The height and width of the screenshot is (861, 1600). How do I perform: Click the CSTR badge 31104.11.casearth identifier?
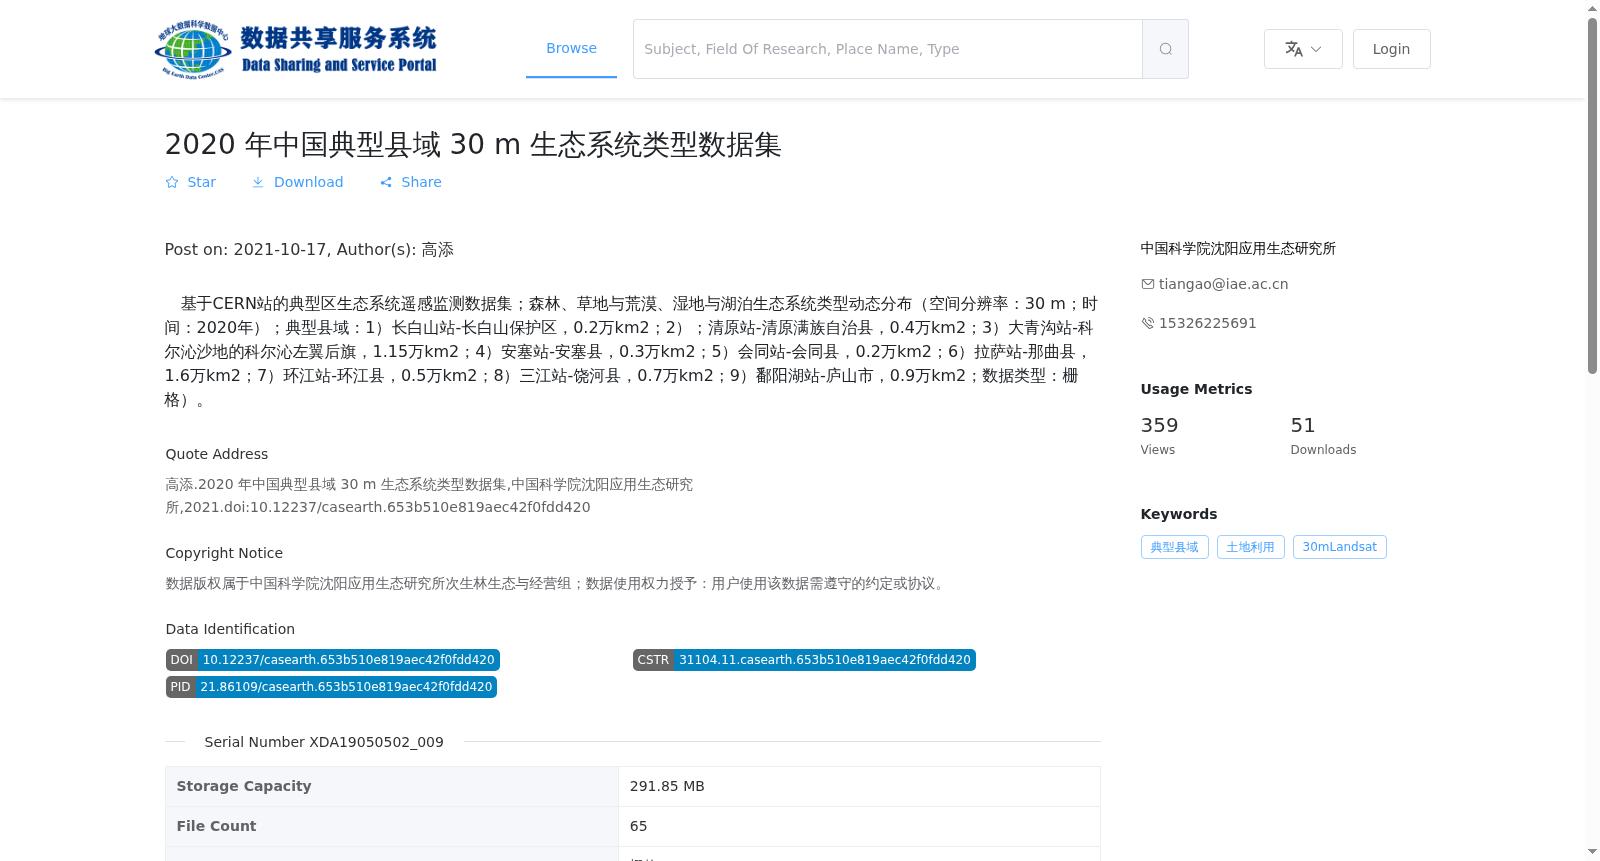[804, 660]
